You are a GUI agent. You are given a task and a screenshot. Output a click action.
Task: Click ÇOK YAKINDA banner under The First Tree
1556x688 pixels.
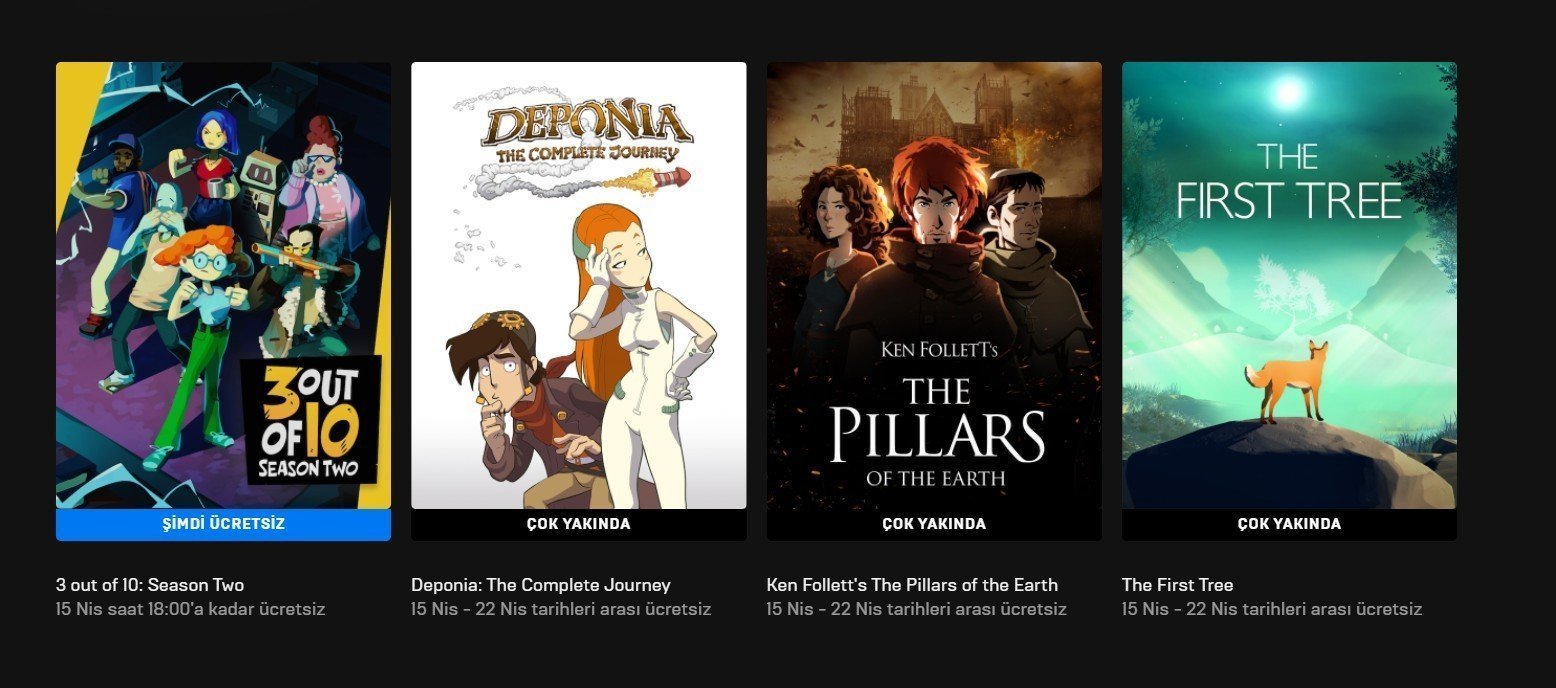coord(1289,525)
